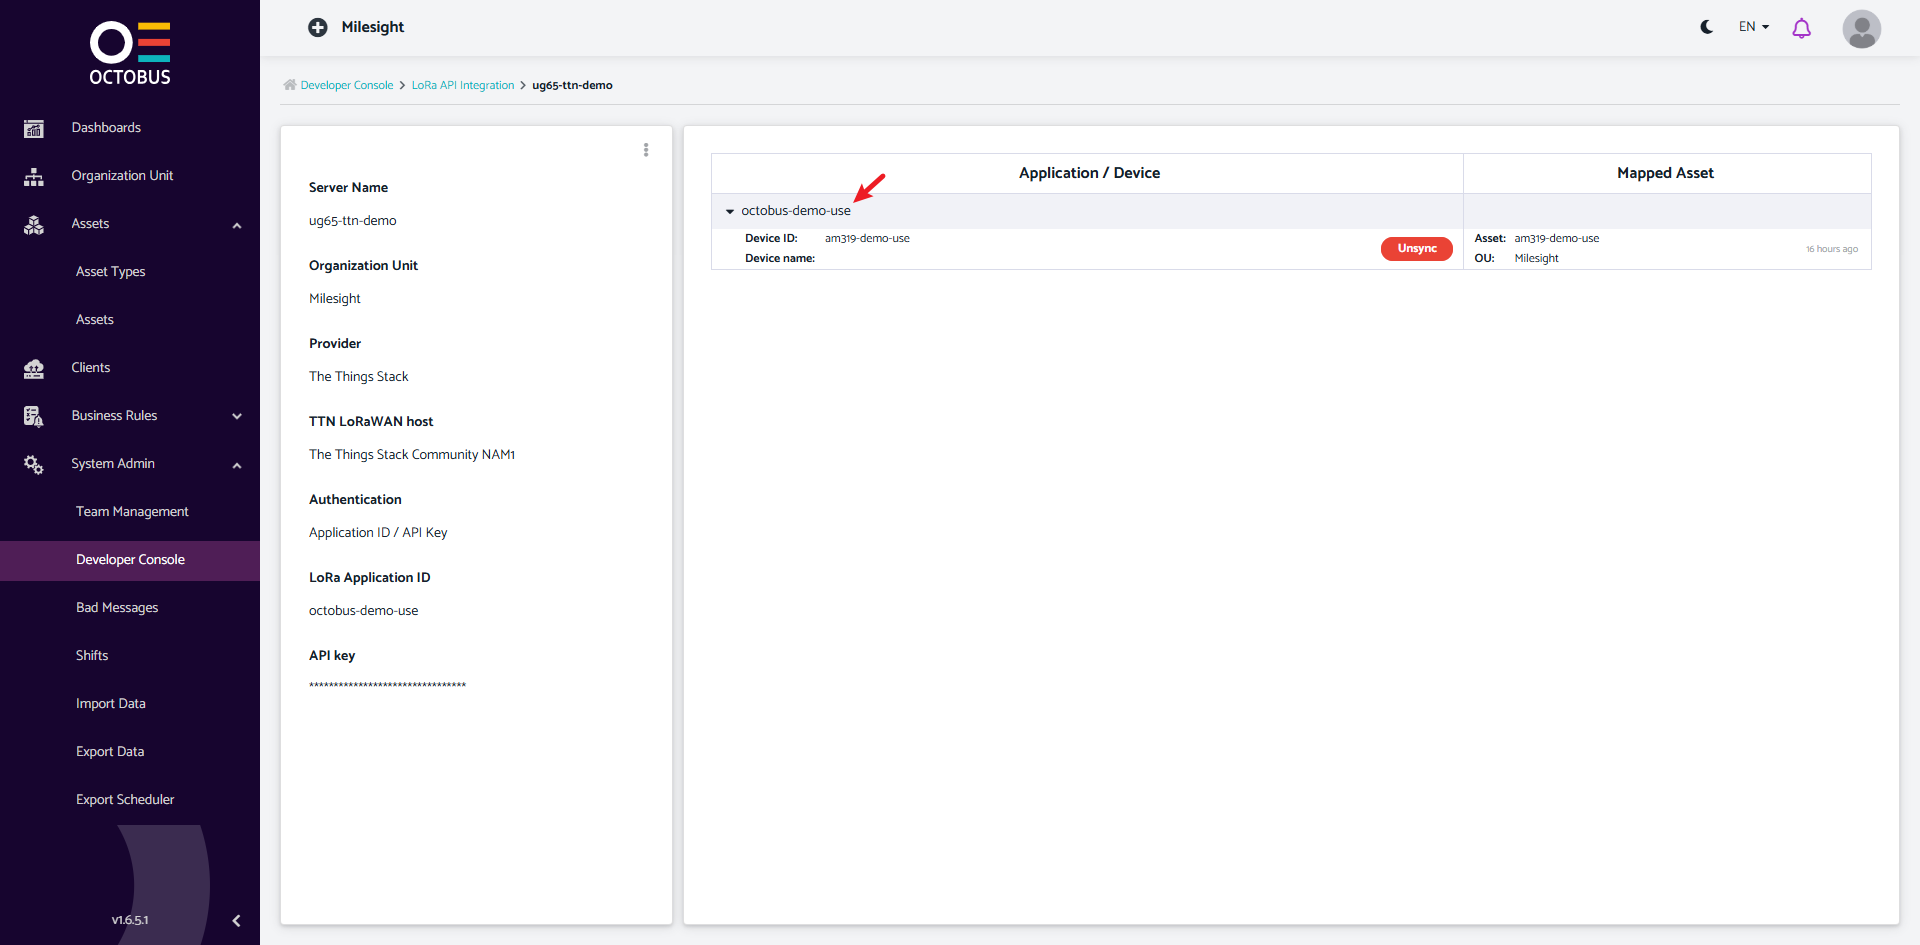This screenshot has height=945, width=1920.
Task: Click Milesight organization title in header
Action: coord(373,27)
